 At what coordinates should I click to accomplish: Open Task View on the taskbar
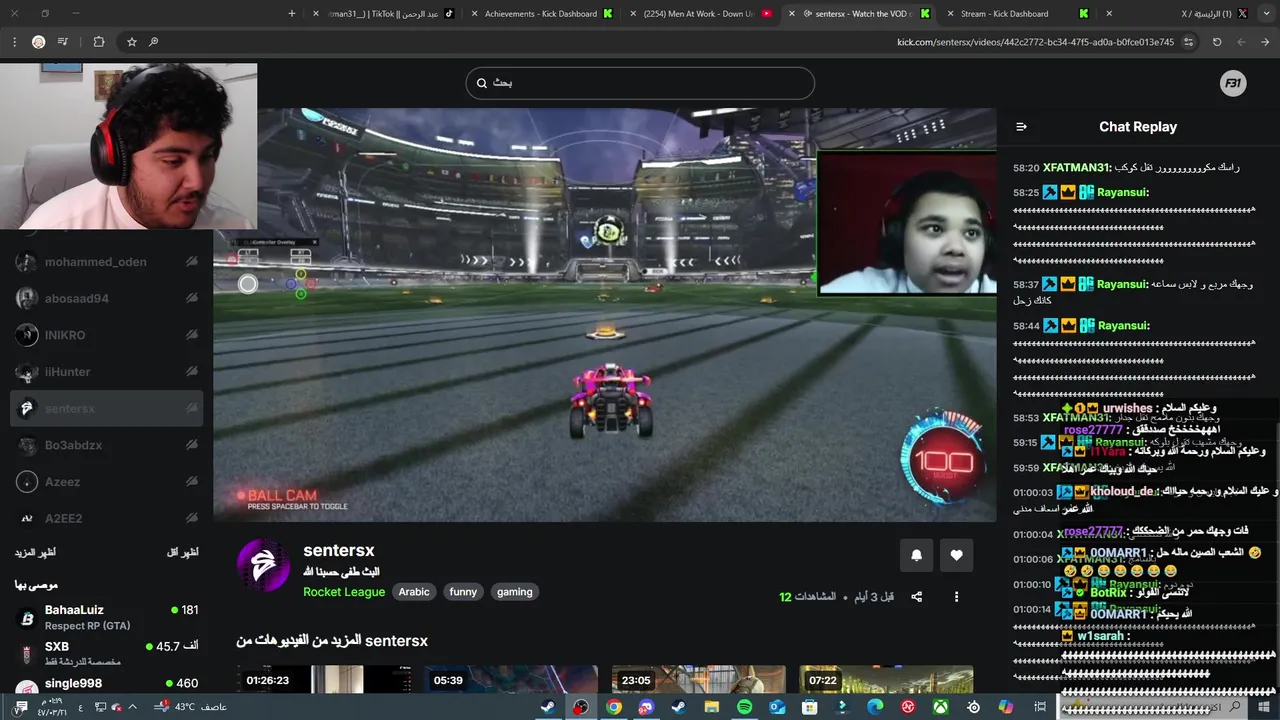click(1039, 707)
